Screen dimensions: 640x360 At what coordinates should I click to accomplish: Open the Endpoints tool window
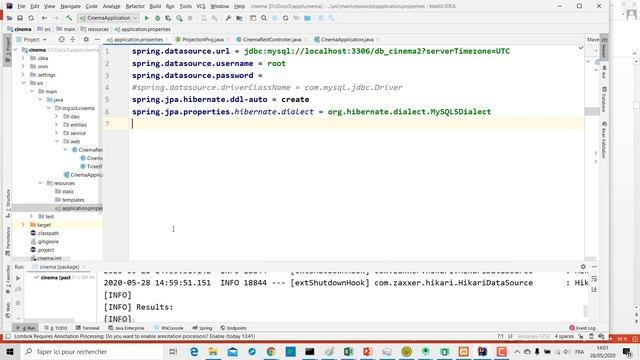(233, 328)
